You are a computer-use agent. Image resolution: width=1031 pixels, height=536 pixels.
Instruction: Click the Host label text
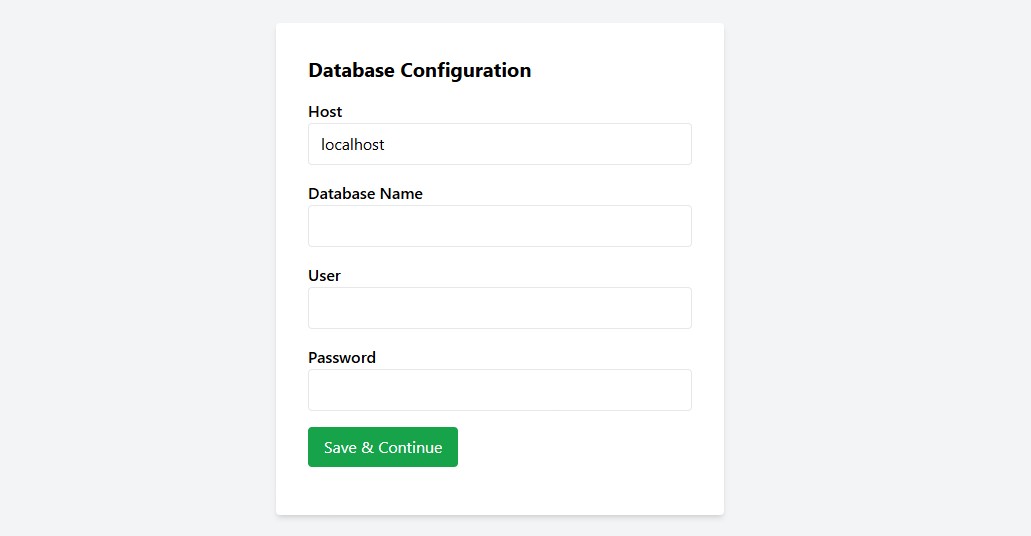point(325,112)
